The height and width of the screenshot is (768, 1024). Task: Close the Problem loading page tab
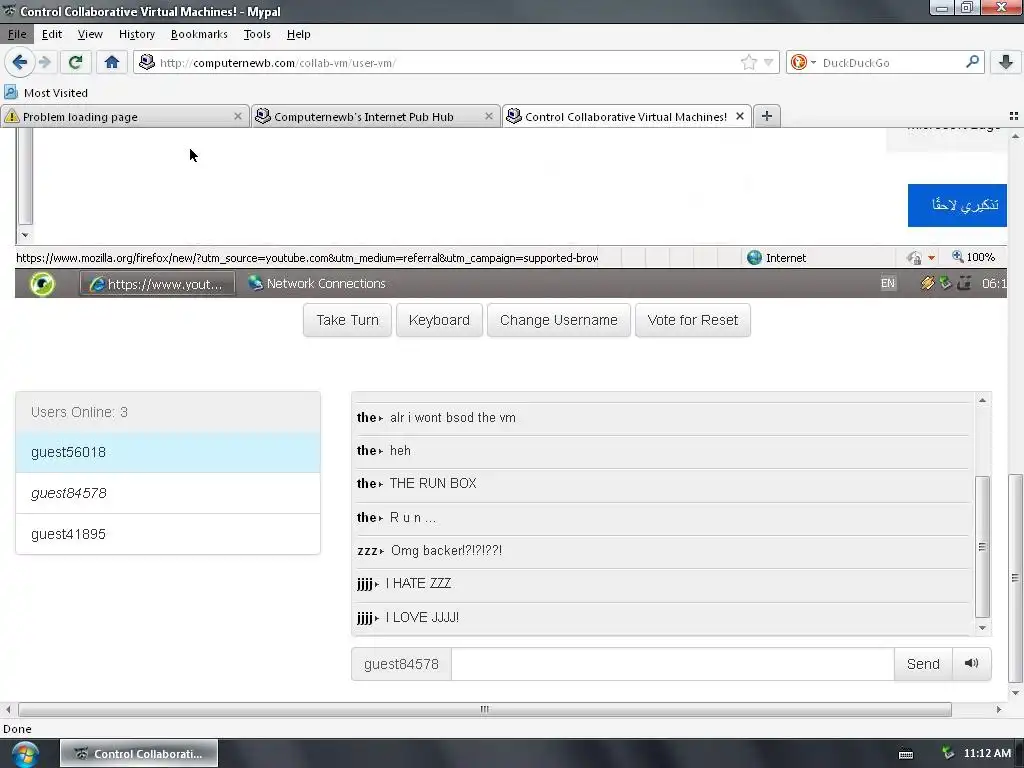pos(238,116)
